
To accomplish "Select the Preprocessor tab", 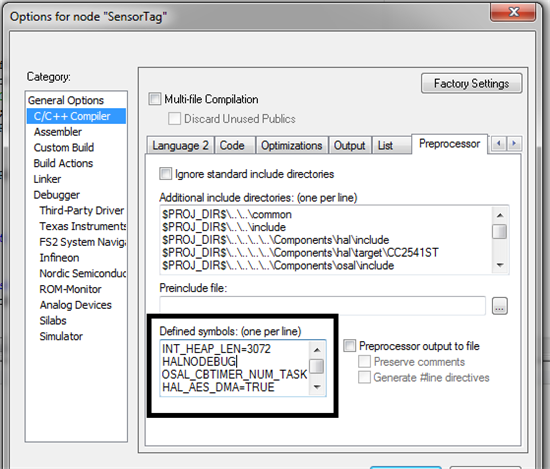I will [449, 143].
